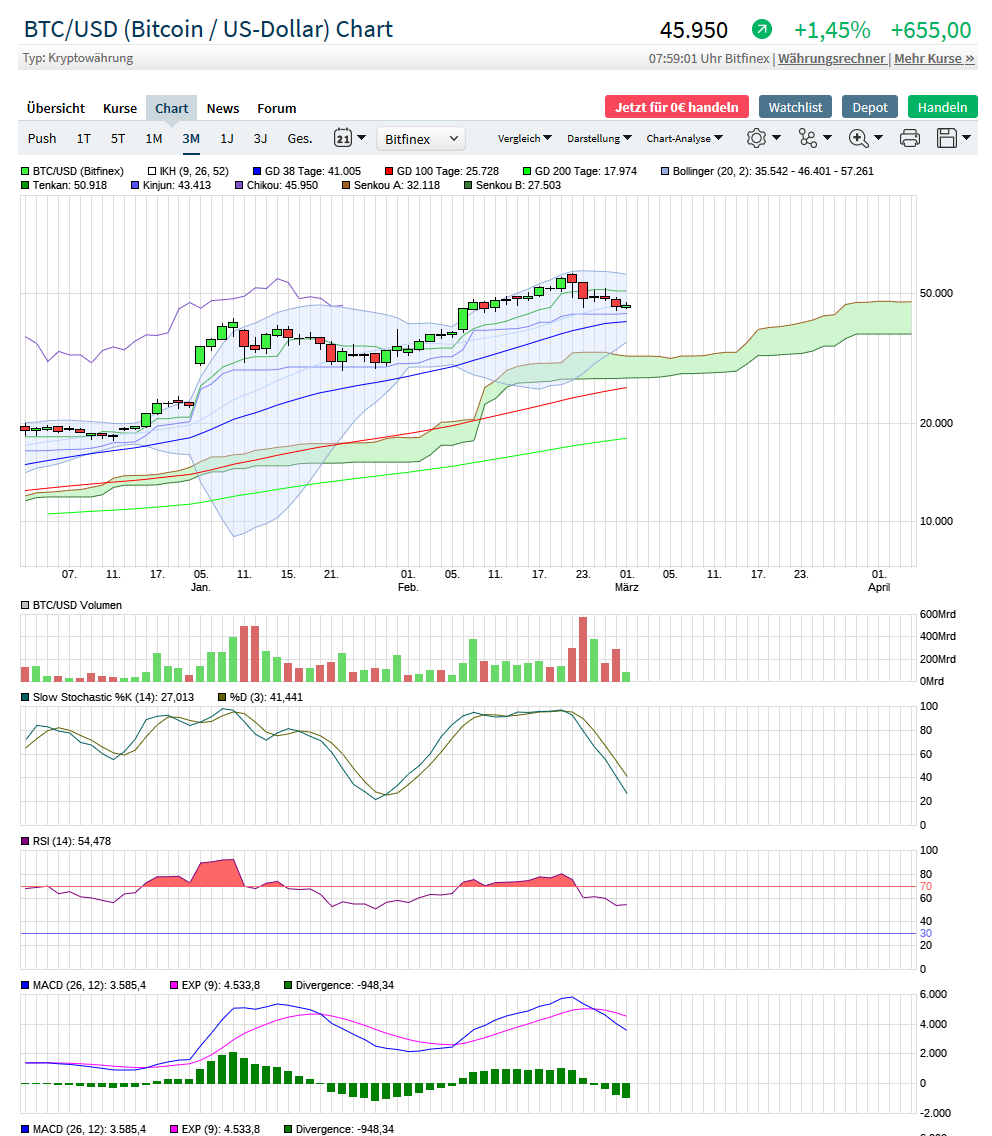
Task: Expand the Chart-Analyse dropdown
Action: point(684,139)
